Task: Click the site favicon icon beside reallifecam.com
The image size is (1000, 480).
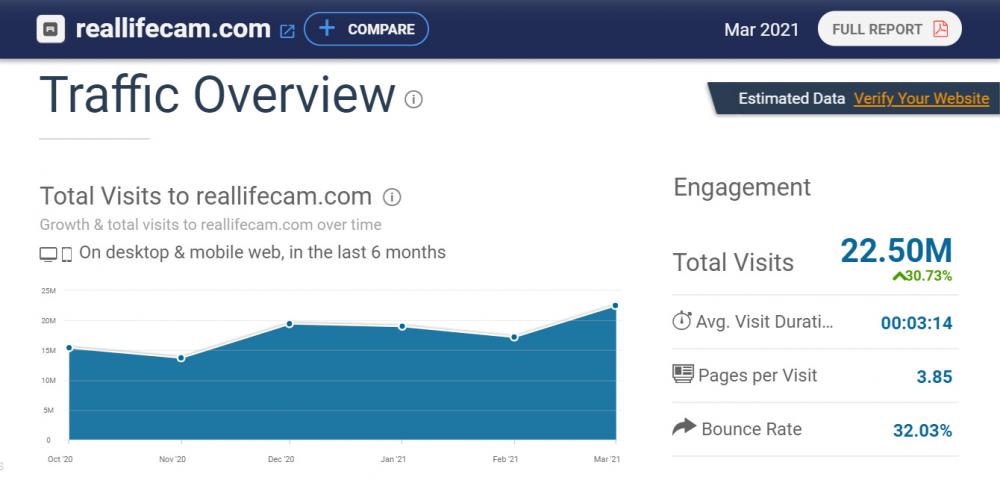Action: coord(51,29)
